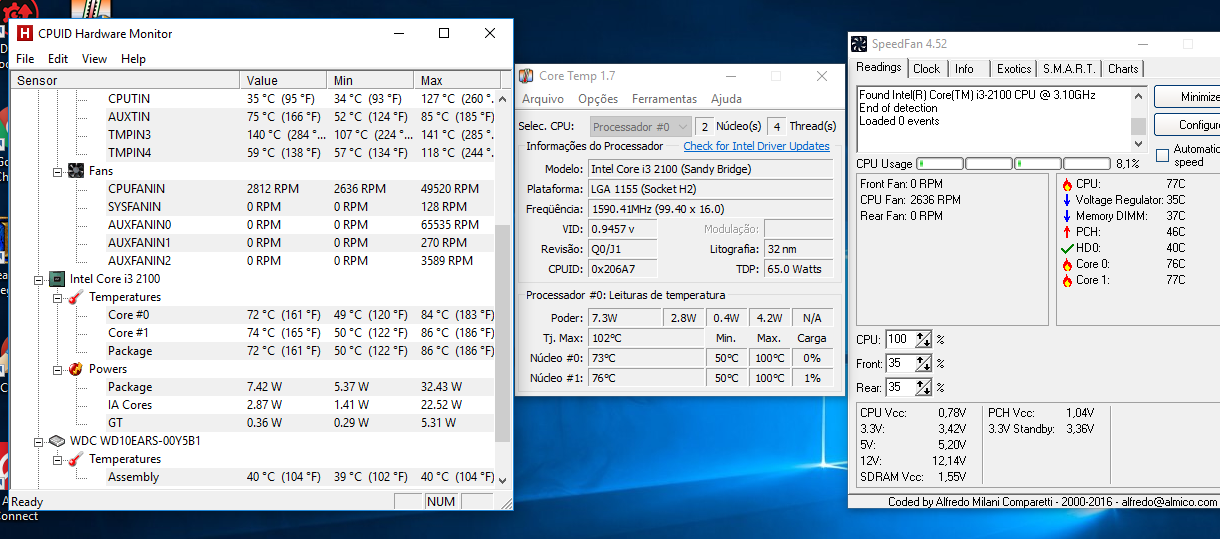Screen dimensions: 1220x539
Task: Collapse the Fans node in sensor tree
Action: [58, 171]
